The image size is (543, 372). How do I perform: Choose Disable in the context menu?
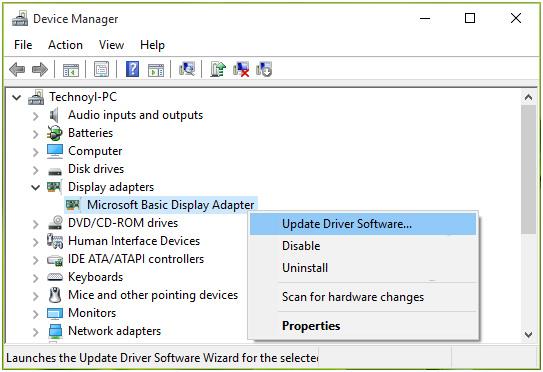click(363, 246)
